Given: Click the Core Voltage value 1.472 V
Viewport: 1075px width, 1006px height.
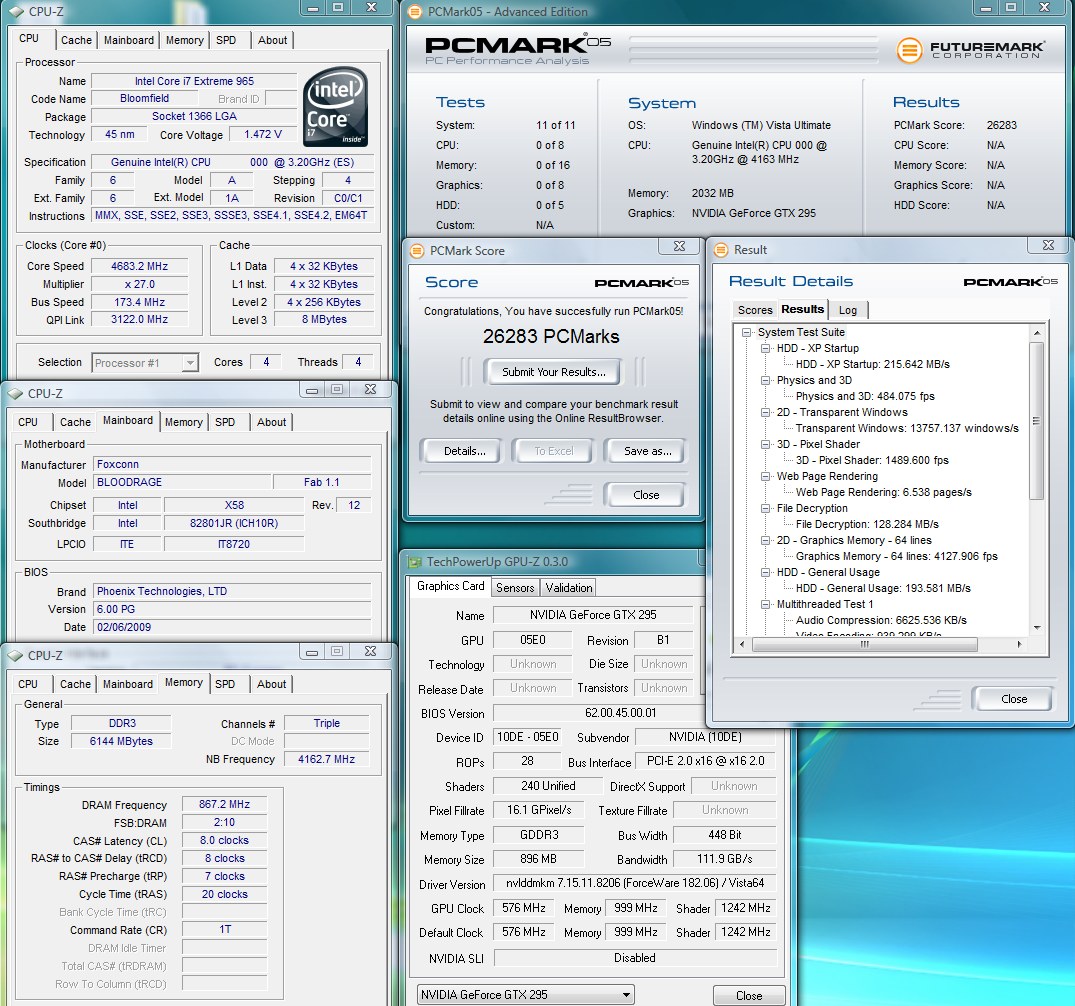Looking at the screenshot, I should pos(263,134).
